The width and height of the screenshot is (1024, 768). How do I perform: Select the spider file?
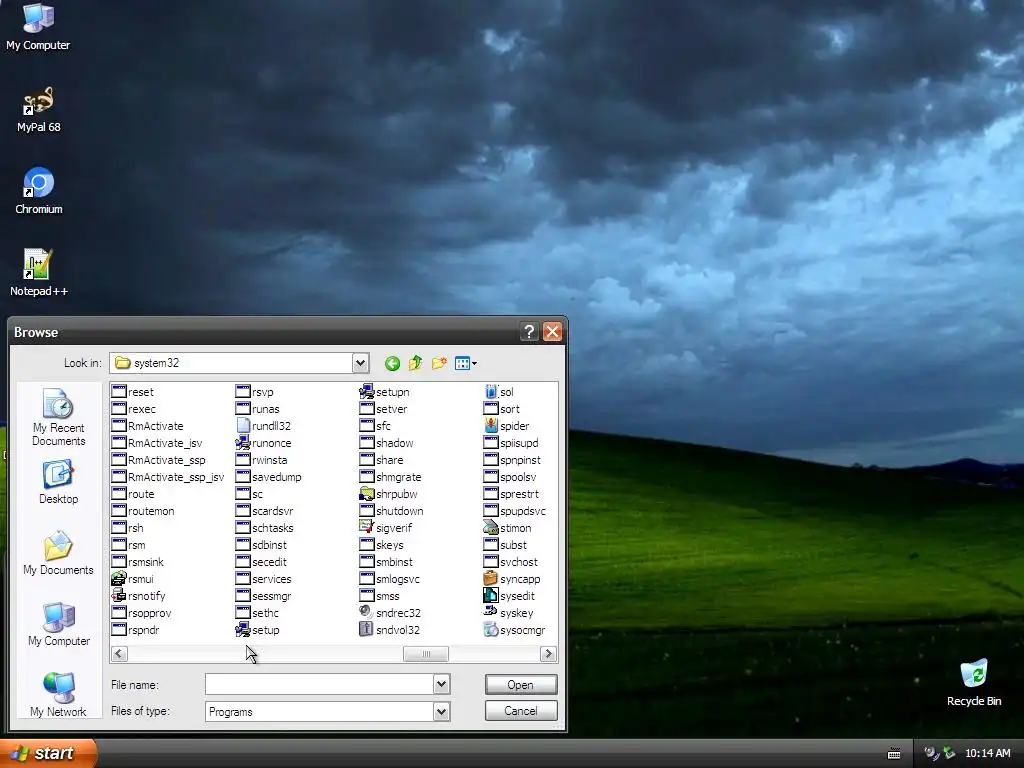click(x=507, y=426)
